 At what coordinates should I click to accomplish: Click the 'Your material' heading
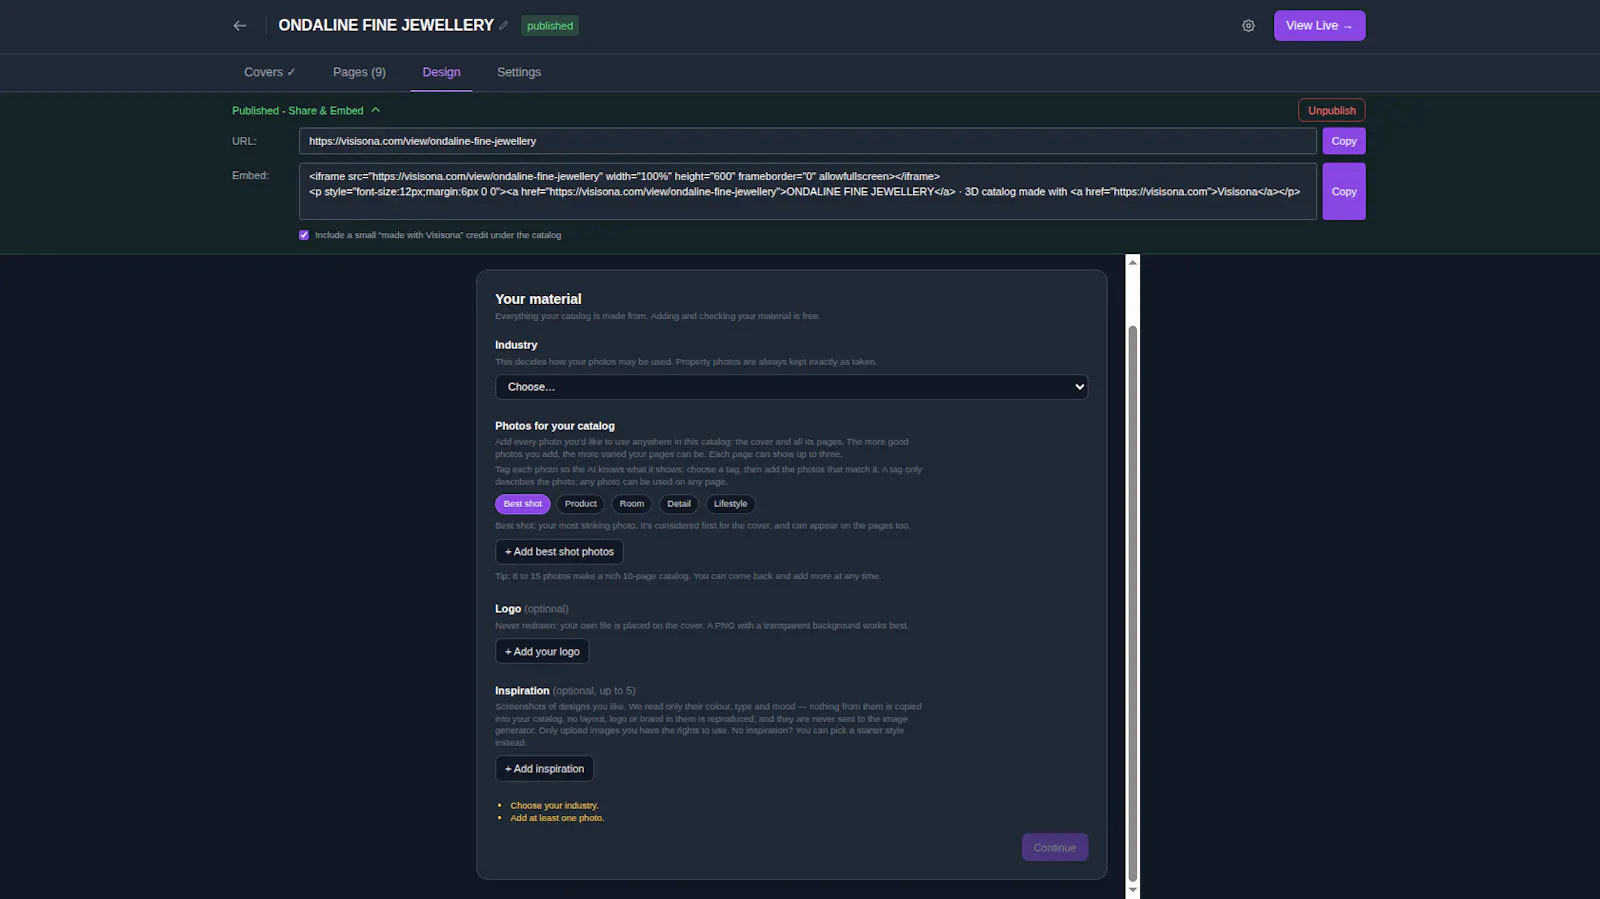click(x=538, y=299)
